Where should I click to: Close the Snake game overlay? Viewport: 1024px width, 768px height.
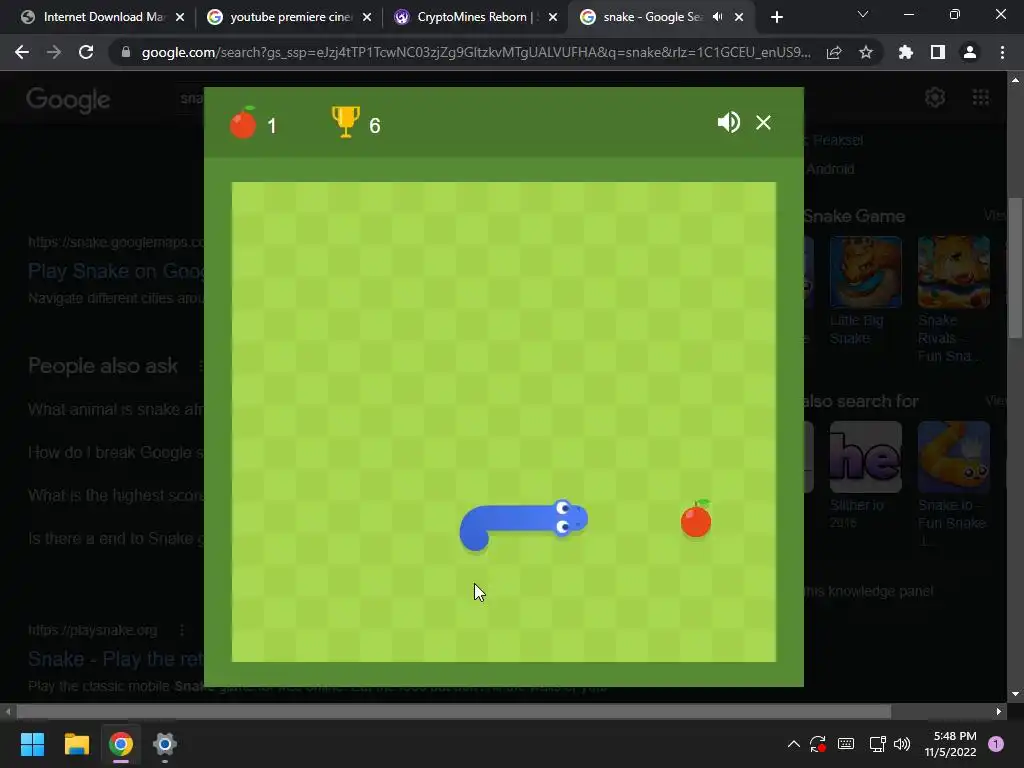coord(763,123)
